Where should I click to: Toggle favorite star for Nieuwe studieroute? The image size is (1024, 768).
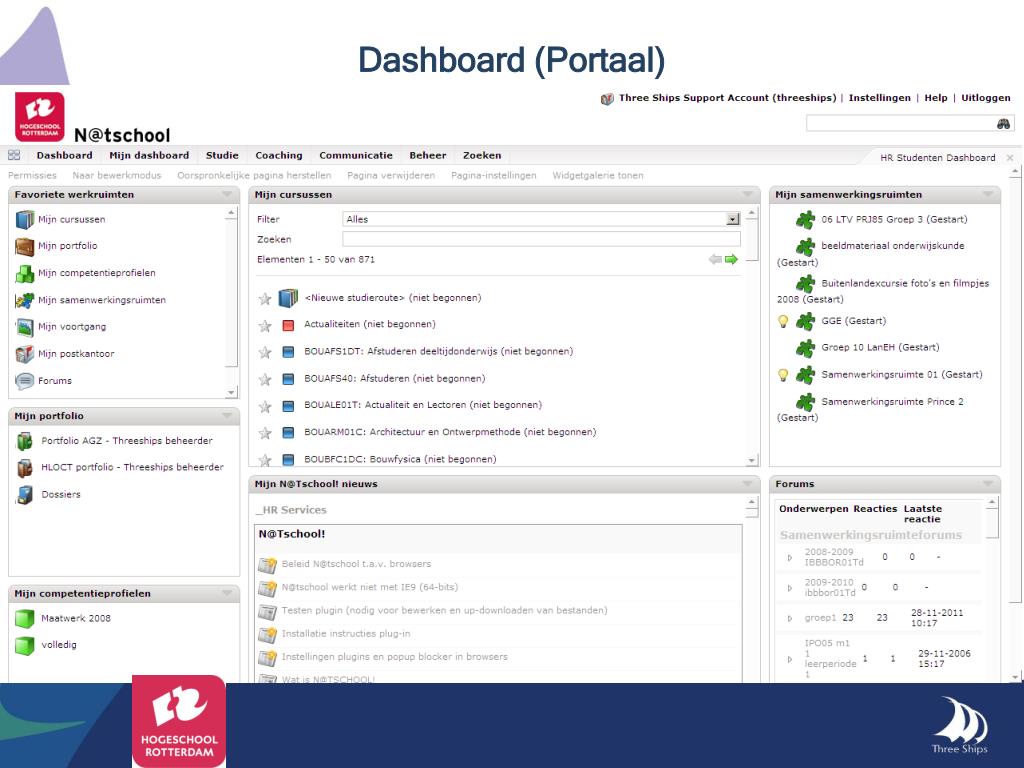click(x=264, y=299)
